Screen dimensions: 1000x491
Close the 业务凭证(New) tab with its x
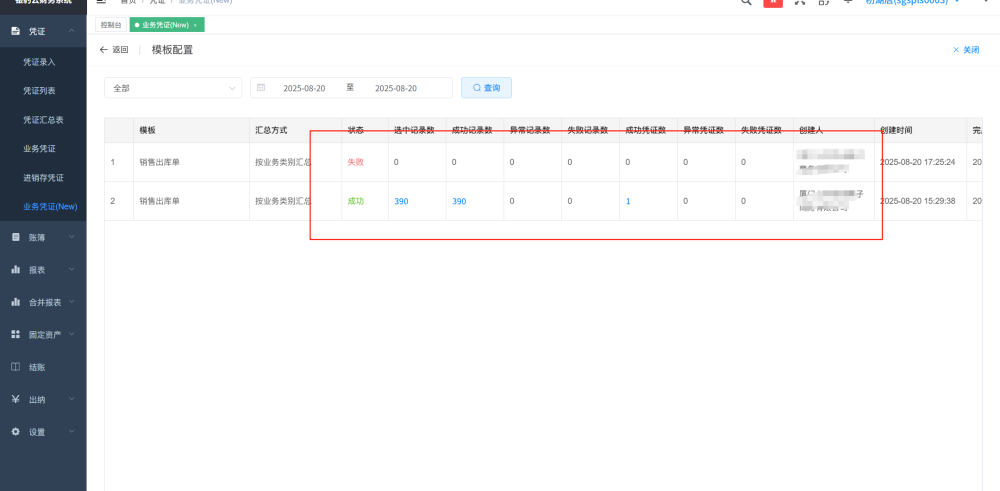point(195,25)
